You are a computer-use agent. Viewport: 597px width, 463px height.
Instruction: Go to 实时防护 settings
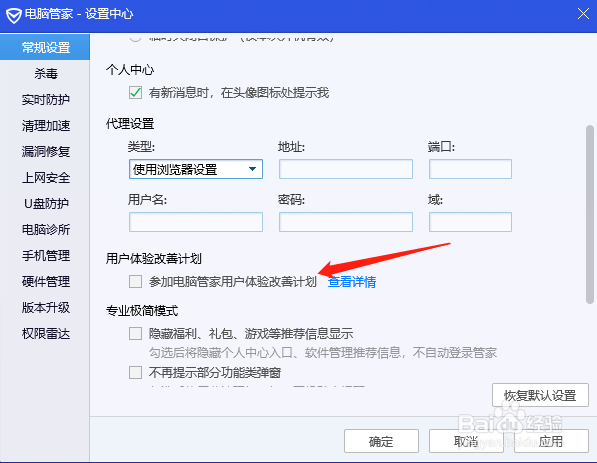point(45,99)
